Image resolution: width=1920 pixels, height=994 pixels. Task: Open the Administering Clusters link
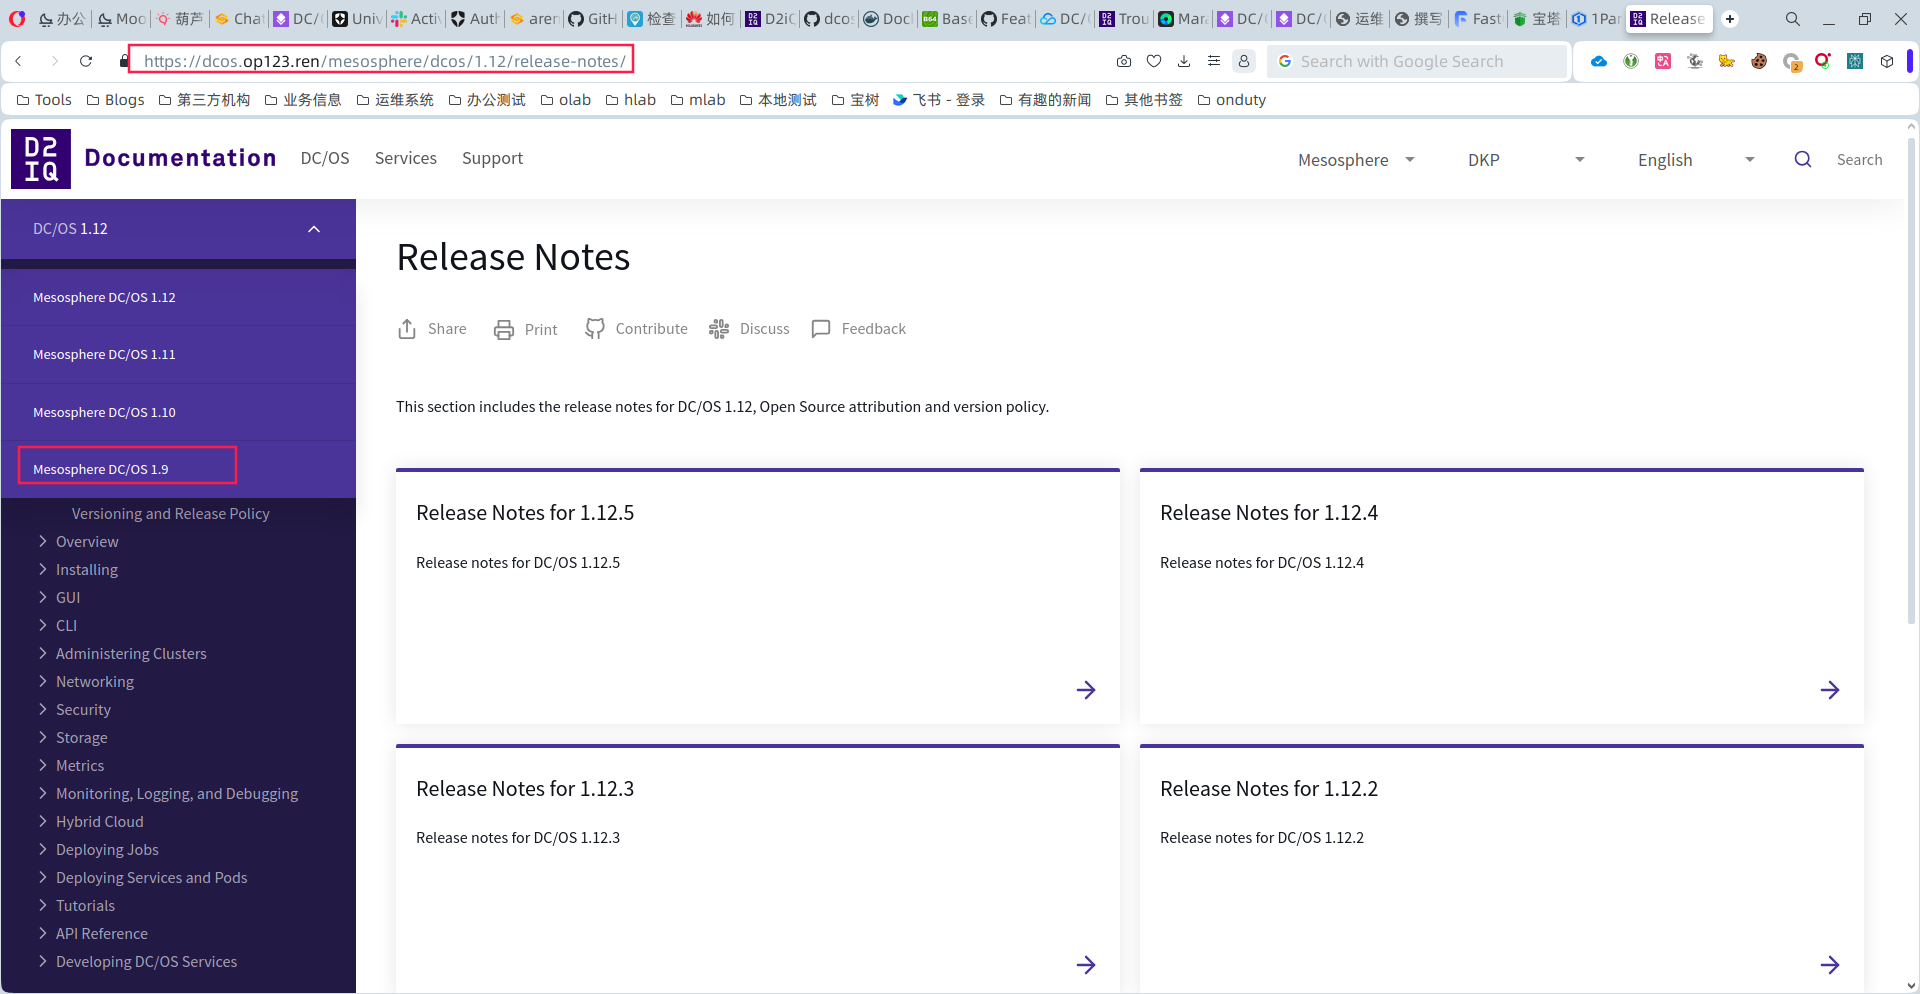131,653
